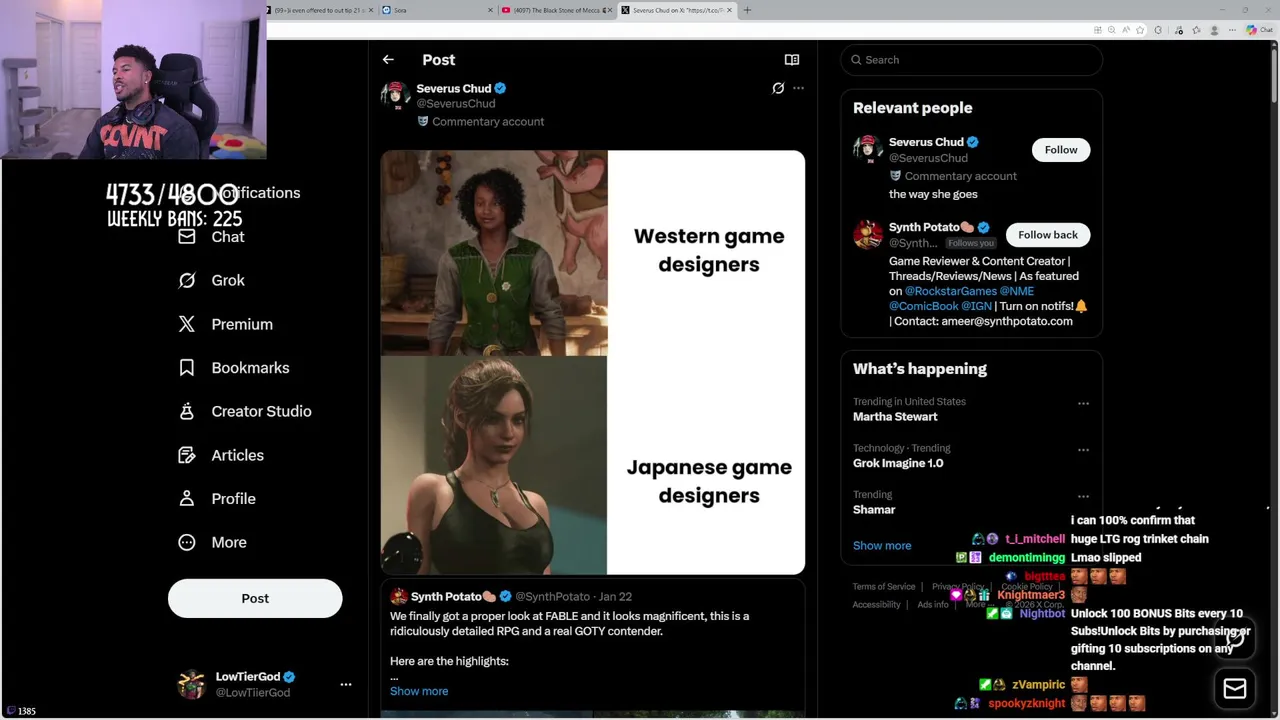Click the messages envelope drawer icon

coord(1235,688)
